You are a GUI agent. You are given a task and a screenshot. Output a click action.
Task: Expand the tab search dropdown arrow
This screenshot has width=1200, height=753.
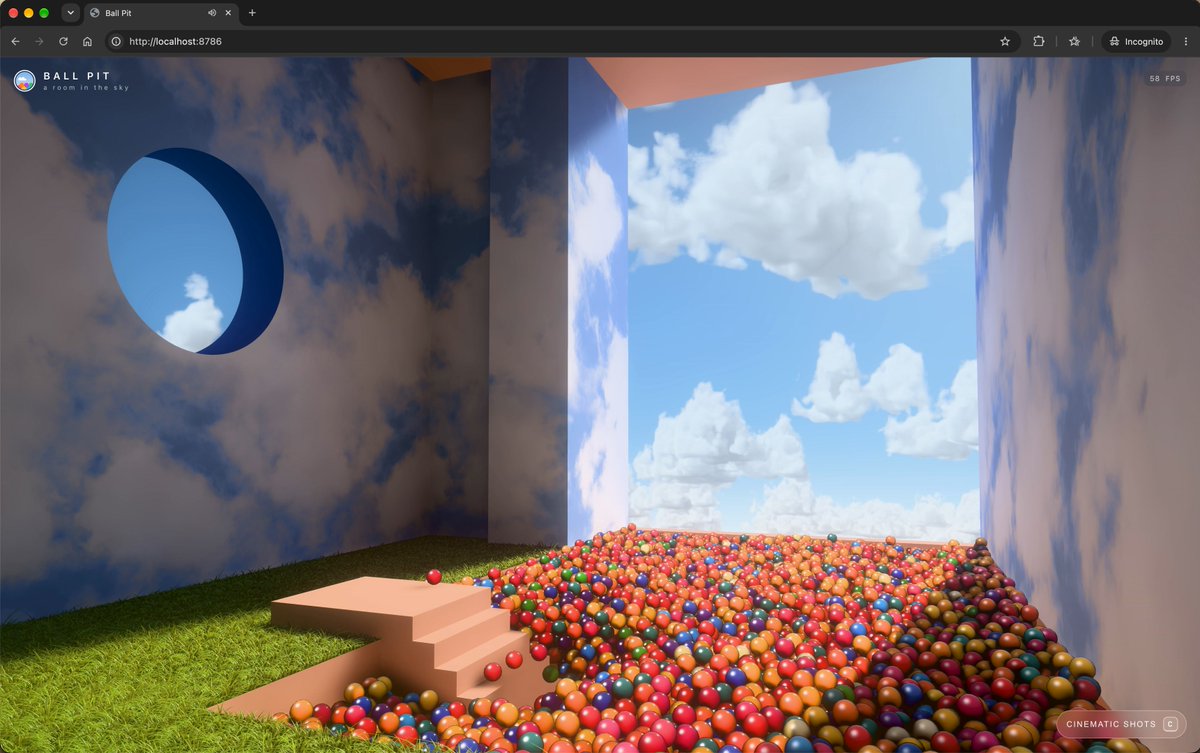[70, 13]
